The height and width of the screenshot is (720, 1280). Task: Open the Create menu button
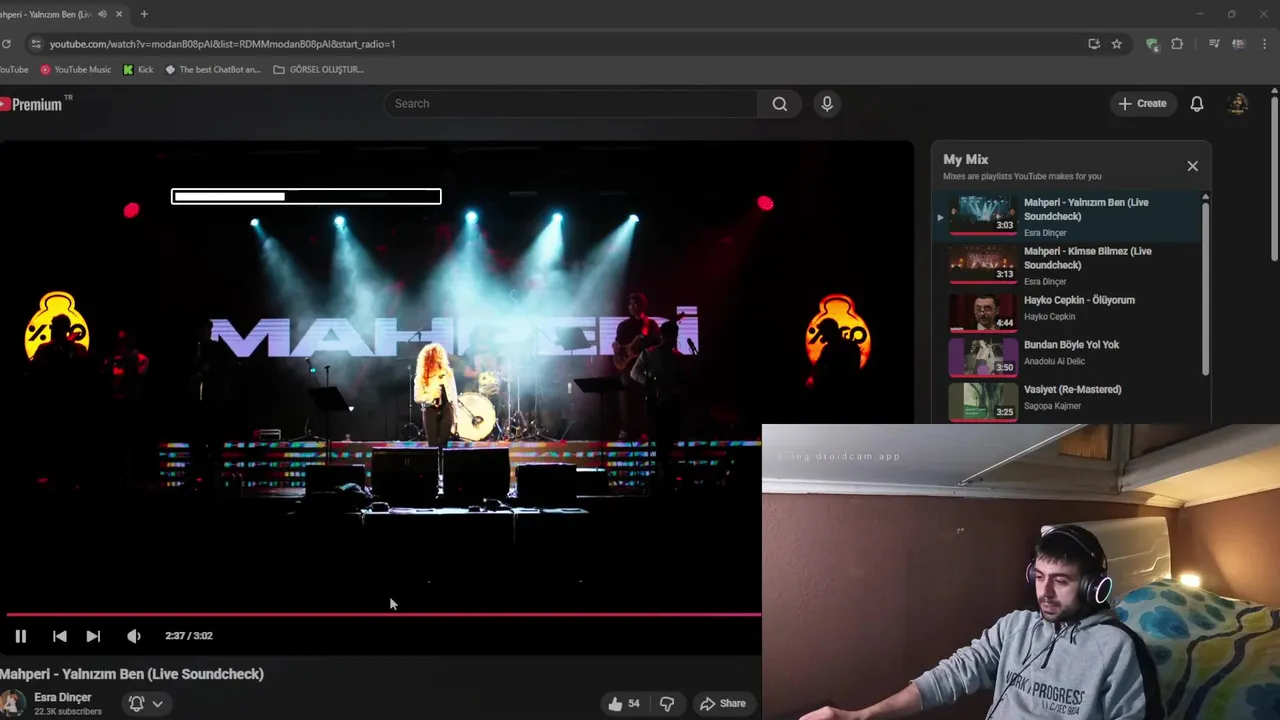1142,104
